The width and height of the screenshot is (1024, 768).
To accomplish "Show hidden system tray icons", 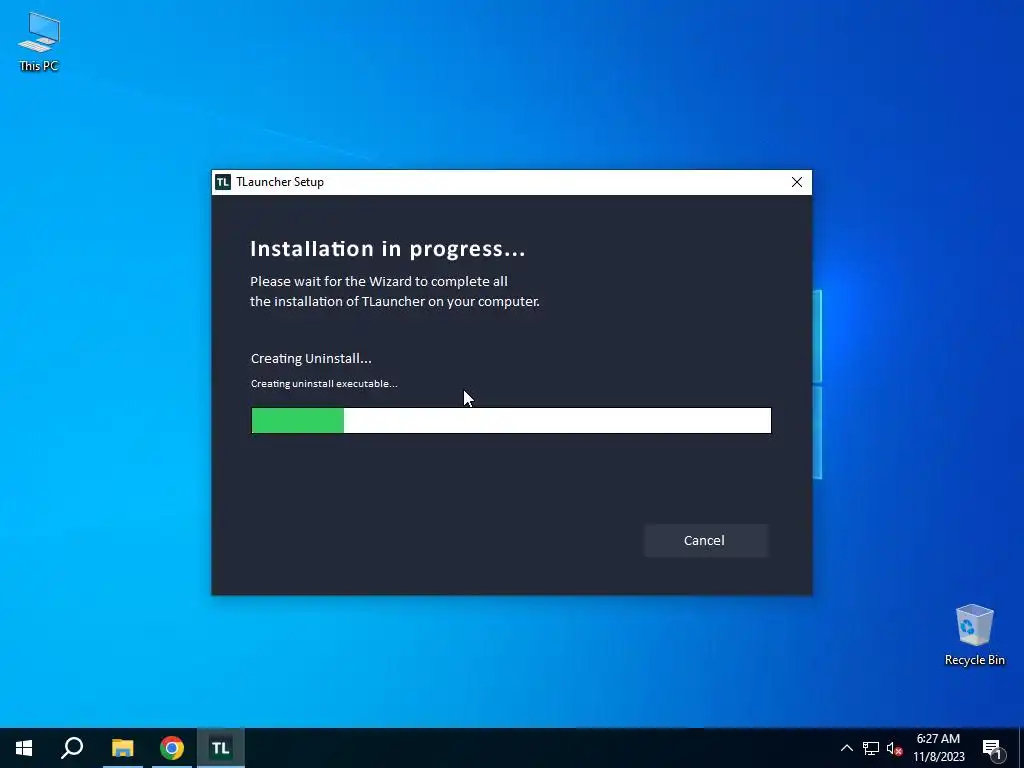I will coord(846,748).
